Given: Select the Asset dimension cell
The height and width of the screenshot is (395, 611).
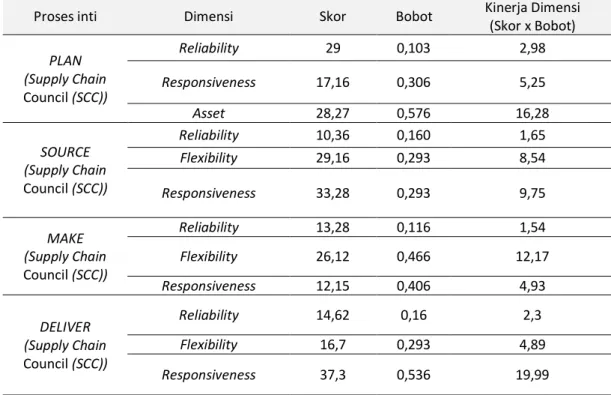Looking at the screenshot, I should coord(208,113).
